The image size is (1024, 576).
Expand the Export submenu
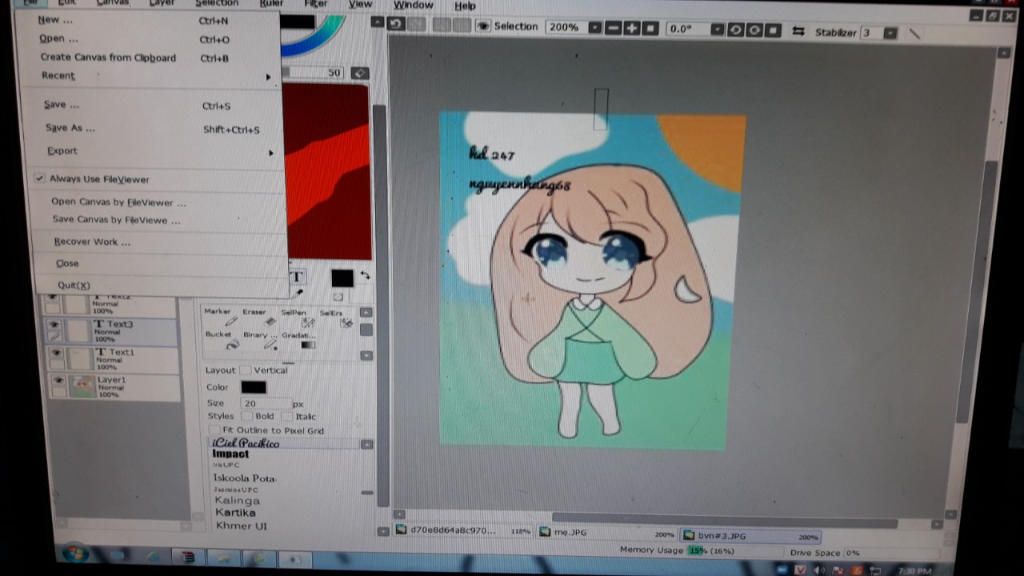point(62,151)
